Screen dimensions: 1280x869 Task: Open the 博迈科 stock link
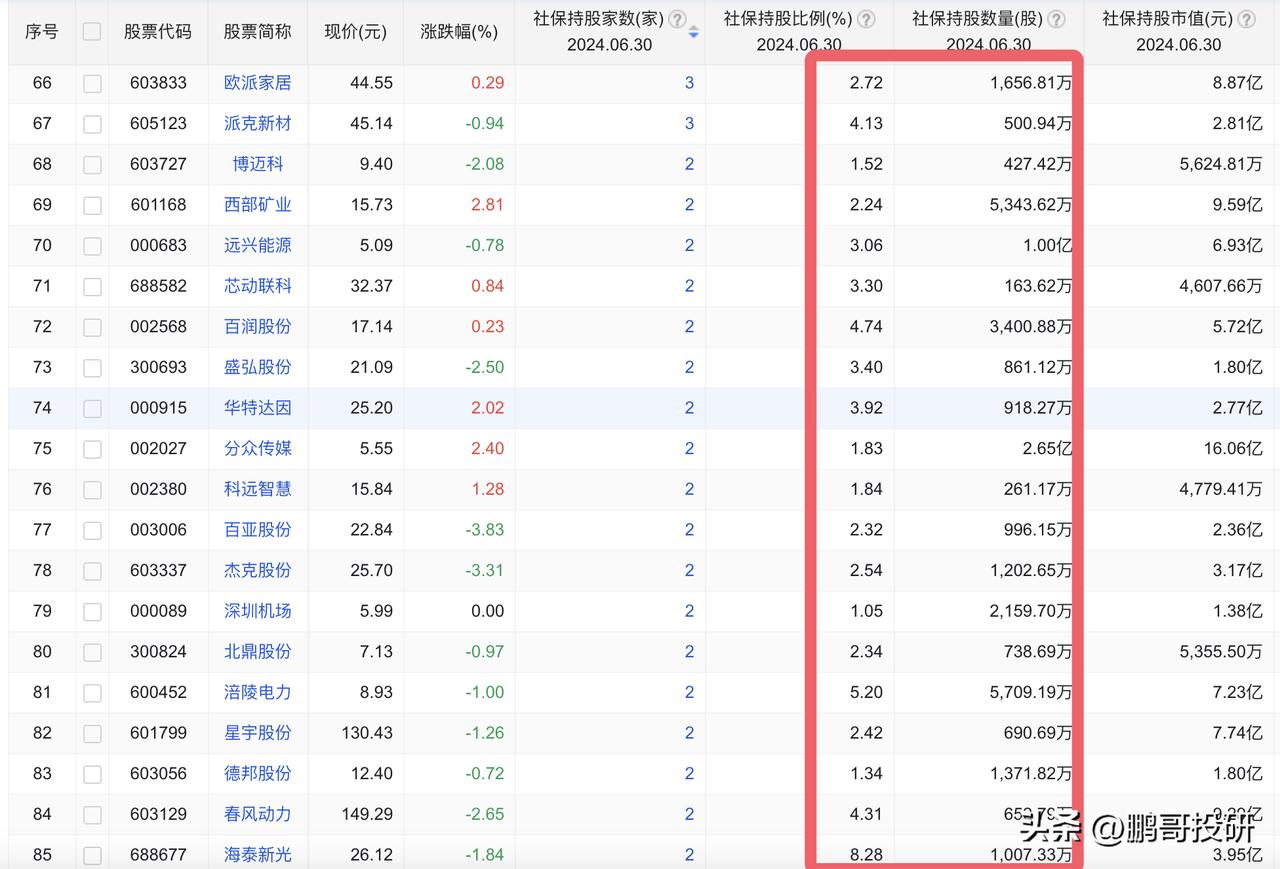pos(258,164)
